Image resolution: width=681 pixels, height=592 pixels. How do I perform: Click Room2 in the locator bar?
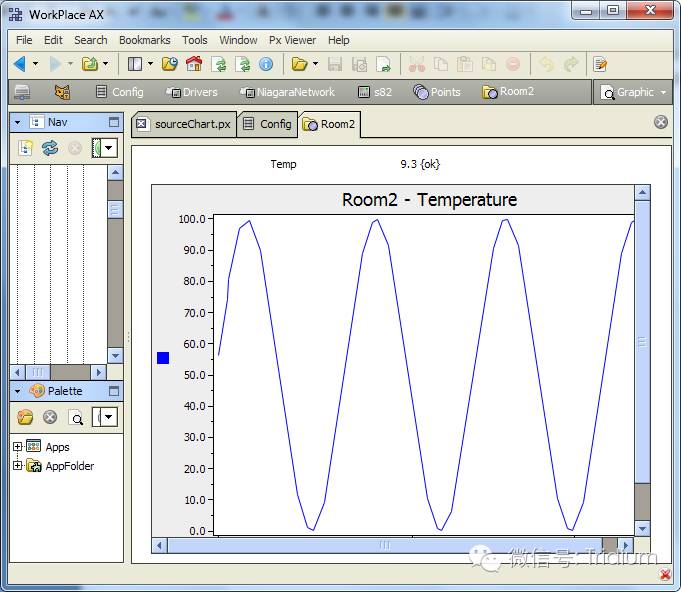508,92
